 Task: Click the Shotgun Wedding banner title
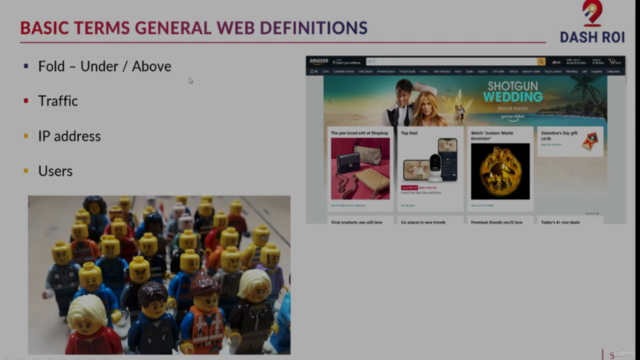tap(513, 91)
